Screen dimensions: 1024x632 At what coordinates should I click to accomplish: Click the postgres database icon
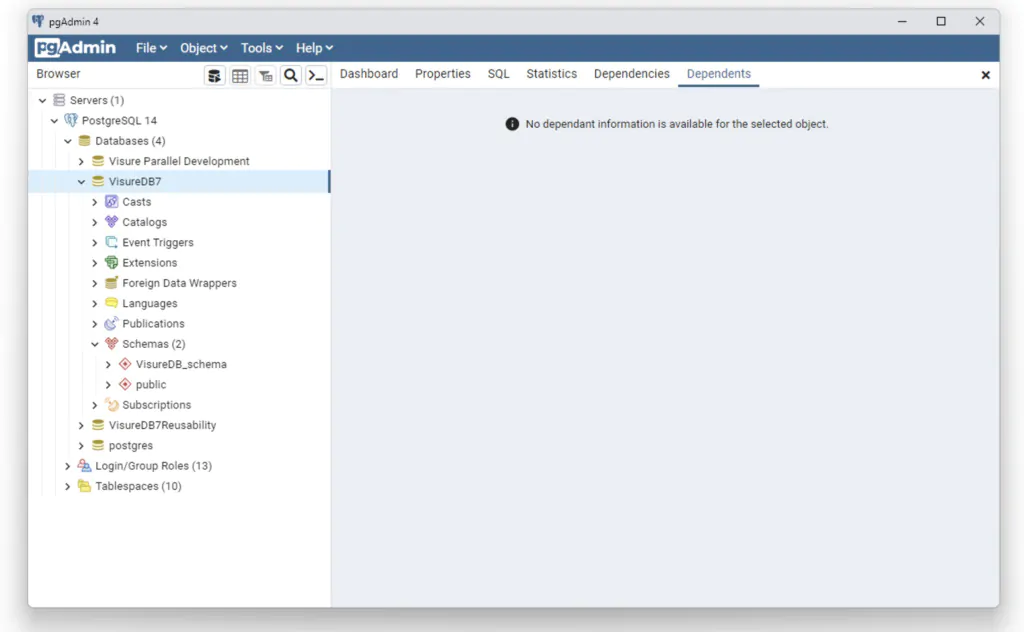click(x=98, y=445)
